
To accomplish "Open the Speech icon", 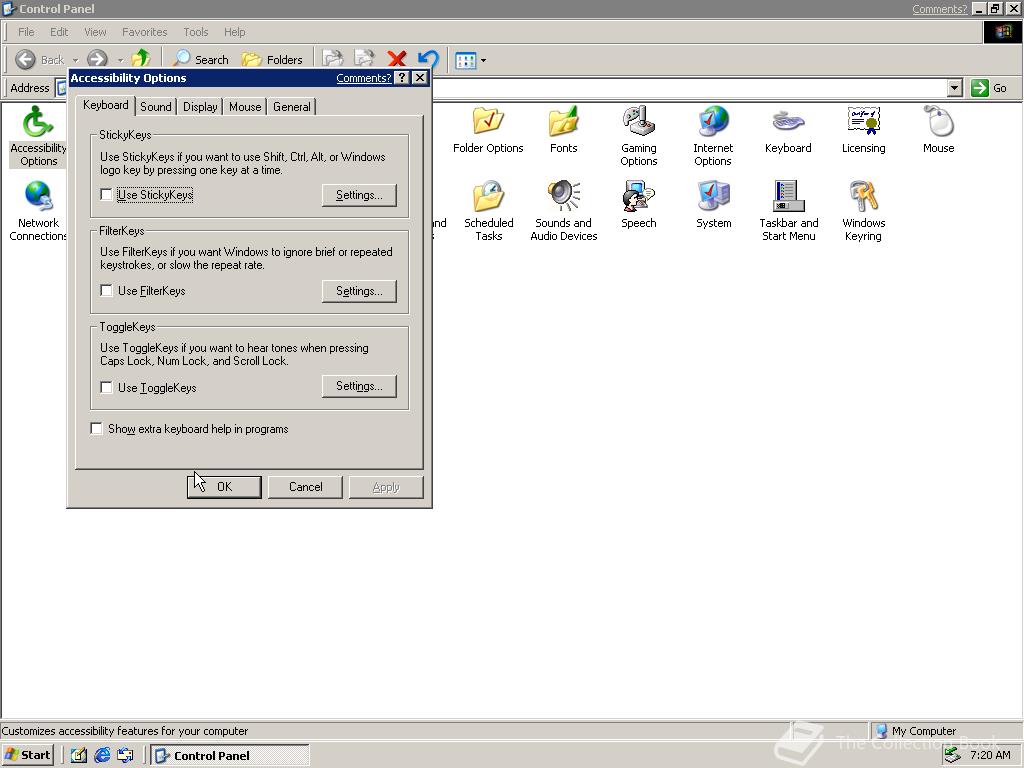I will point(638,205).
